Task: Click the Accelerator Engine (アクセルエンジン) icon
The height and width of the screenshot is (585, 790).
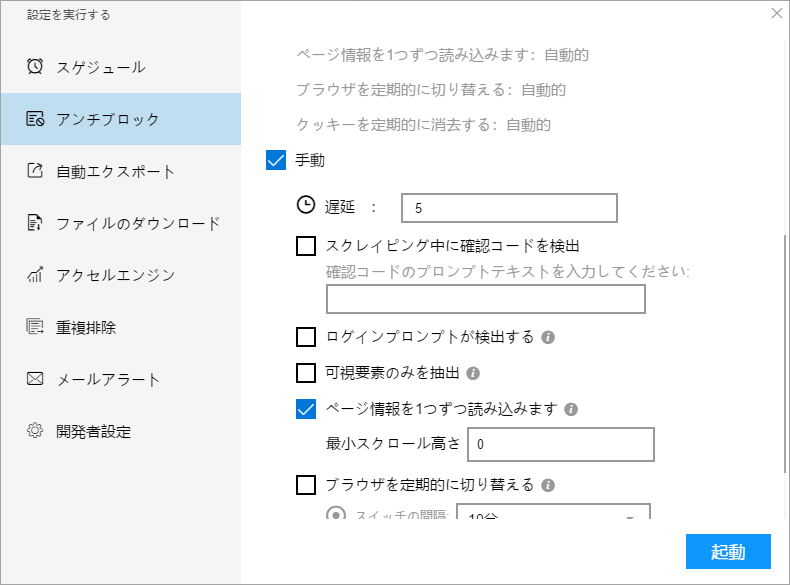Action: 35,275
